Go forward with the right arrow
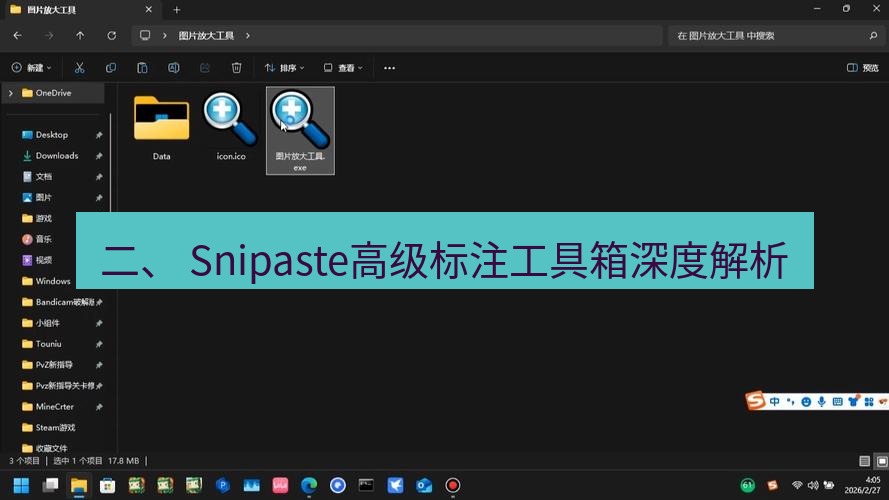 pos(49,35)
